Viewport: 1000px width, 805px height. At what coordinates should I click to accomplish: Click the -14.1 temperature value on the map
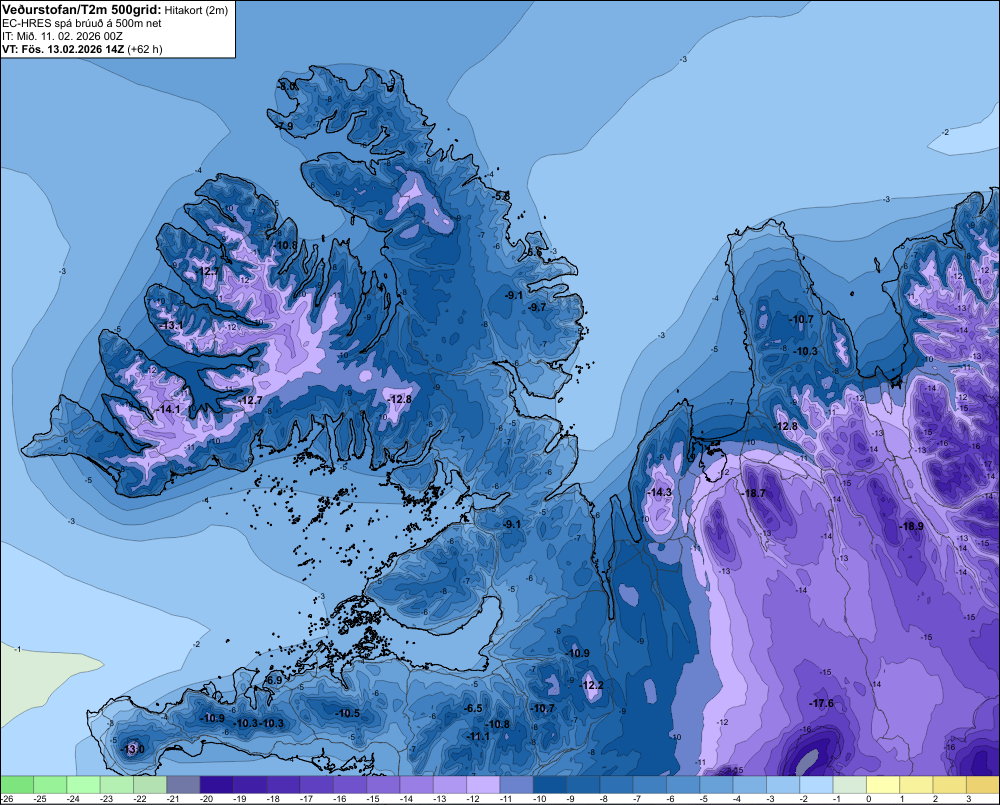[x=169, y=410]
